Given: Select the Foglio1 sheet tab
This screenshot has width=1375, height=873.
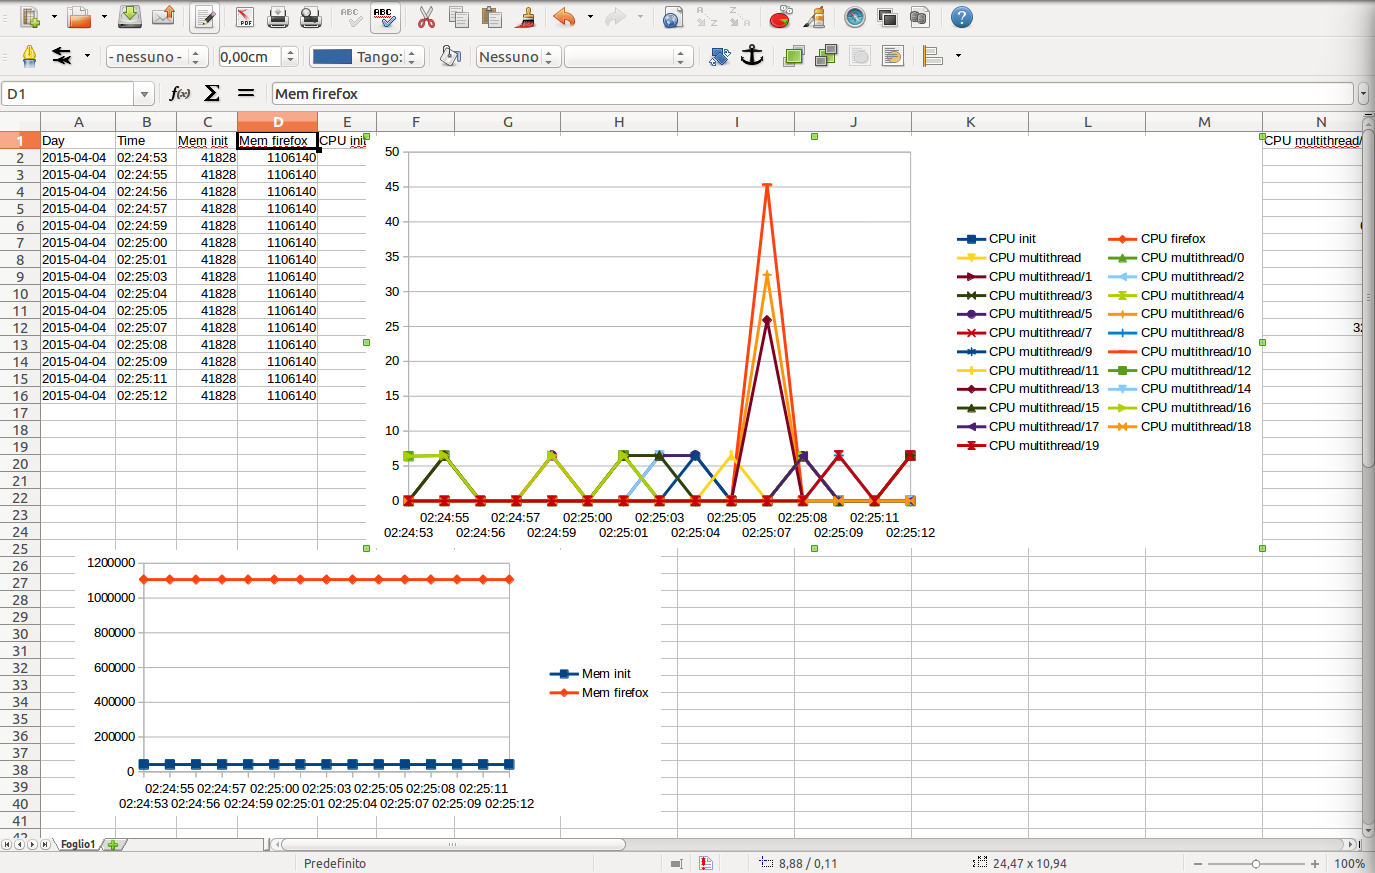Looking at the screenshot, I should point(78,844).
